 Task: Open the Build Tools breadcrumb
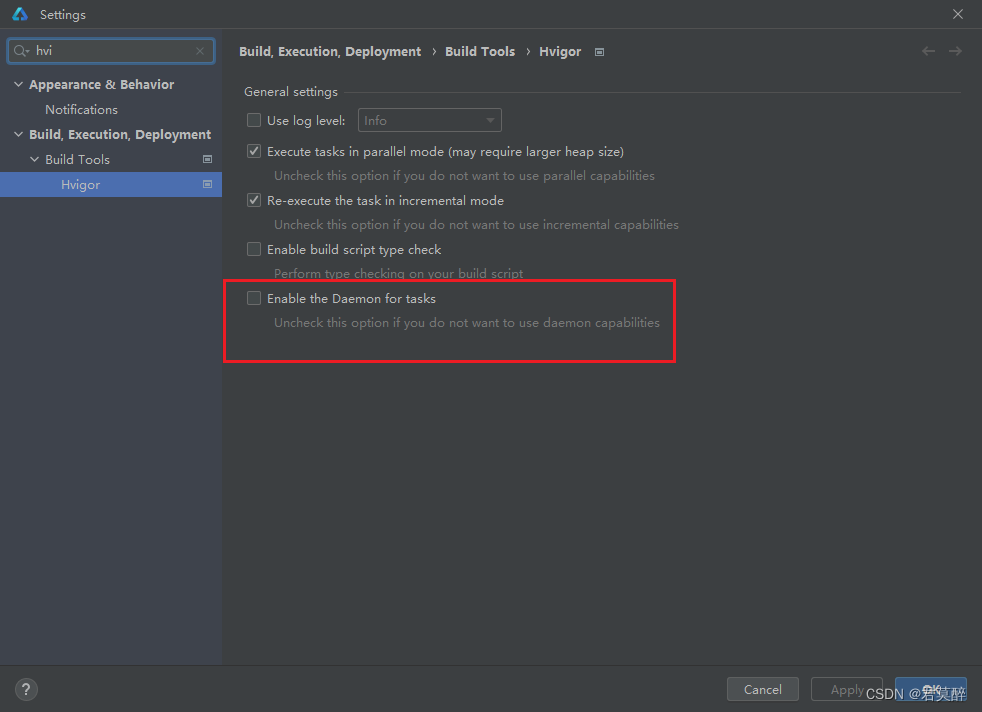coord(480,51)
